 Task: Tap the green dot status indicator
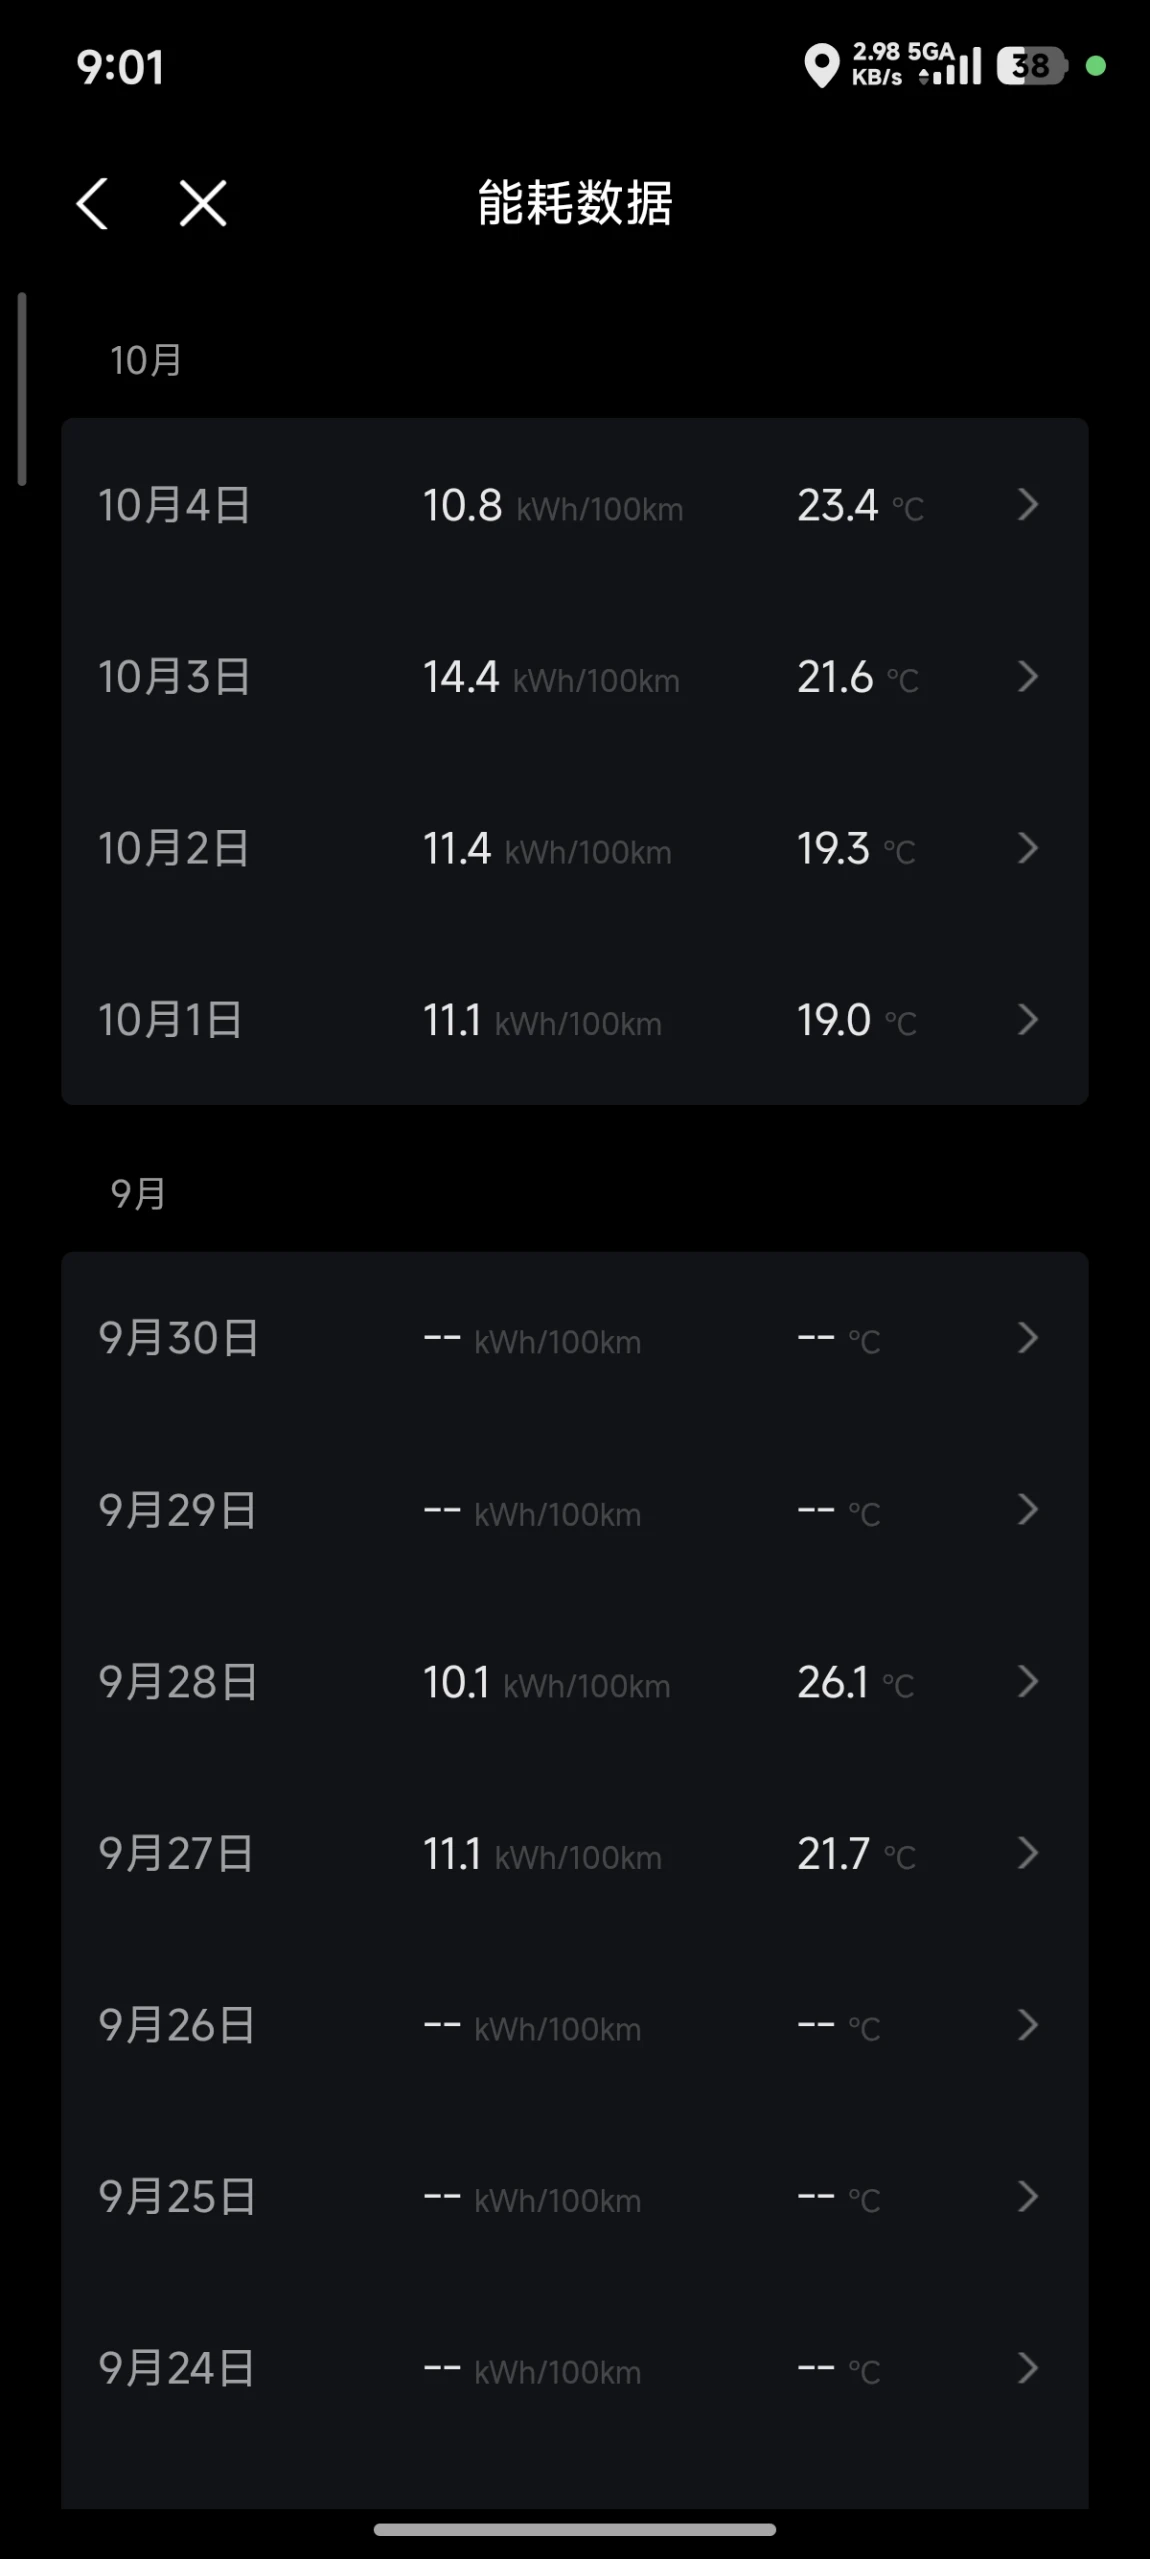pyautogui.click(x=1096, y=66)
